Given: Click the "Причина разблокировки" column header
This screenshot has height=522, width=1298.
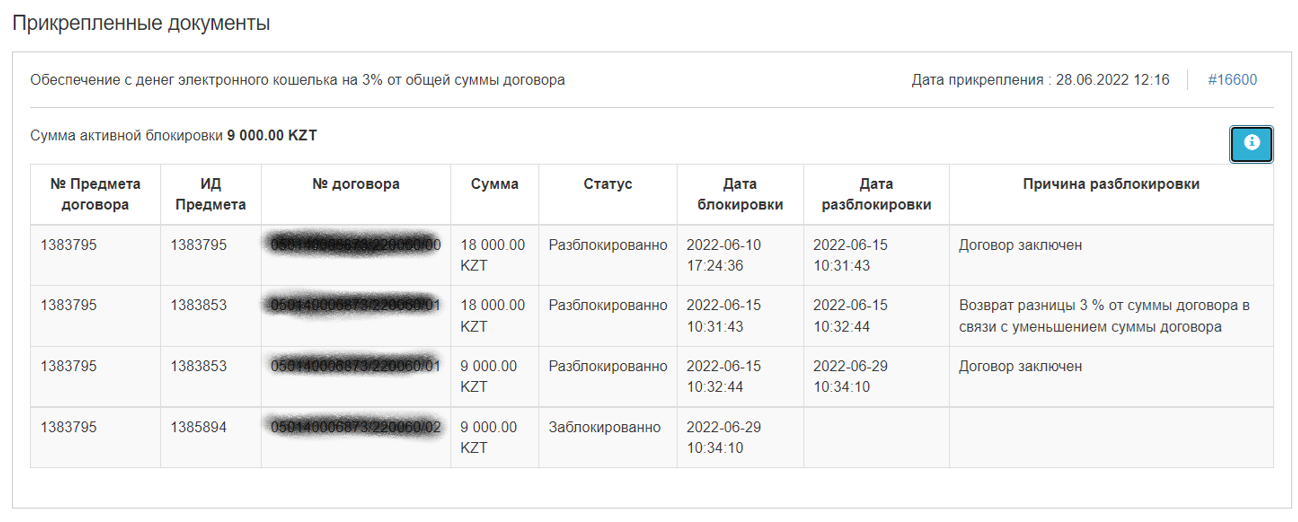Looking at the screenshot, I should point(1111,184).
